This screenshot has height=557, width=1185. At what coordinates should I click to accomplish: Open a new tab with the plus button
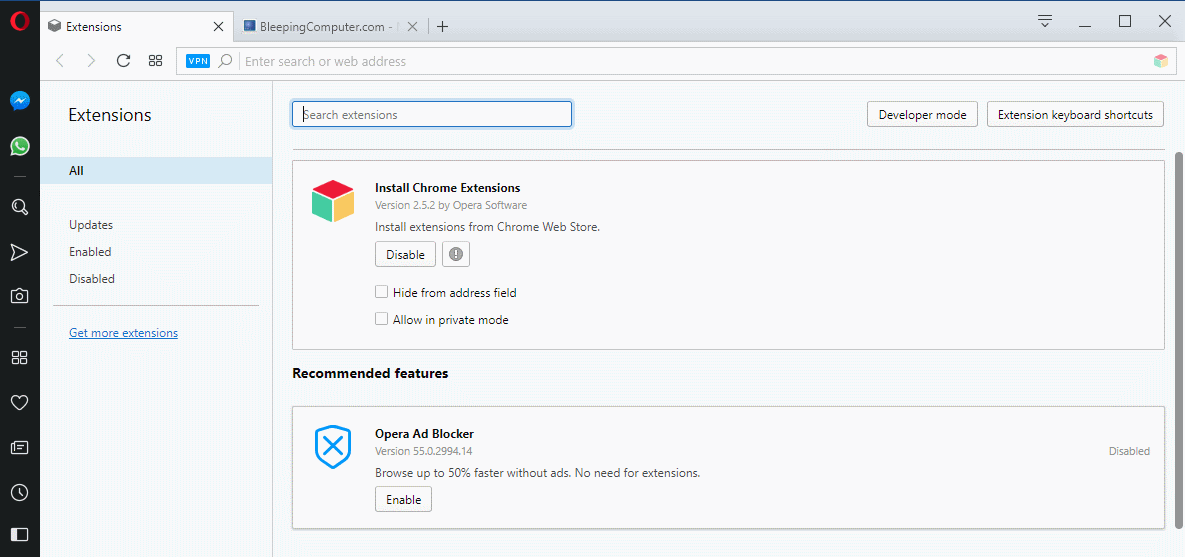pyautogui.click(x=443, y=26)
